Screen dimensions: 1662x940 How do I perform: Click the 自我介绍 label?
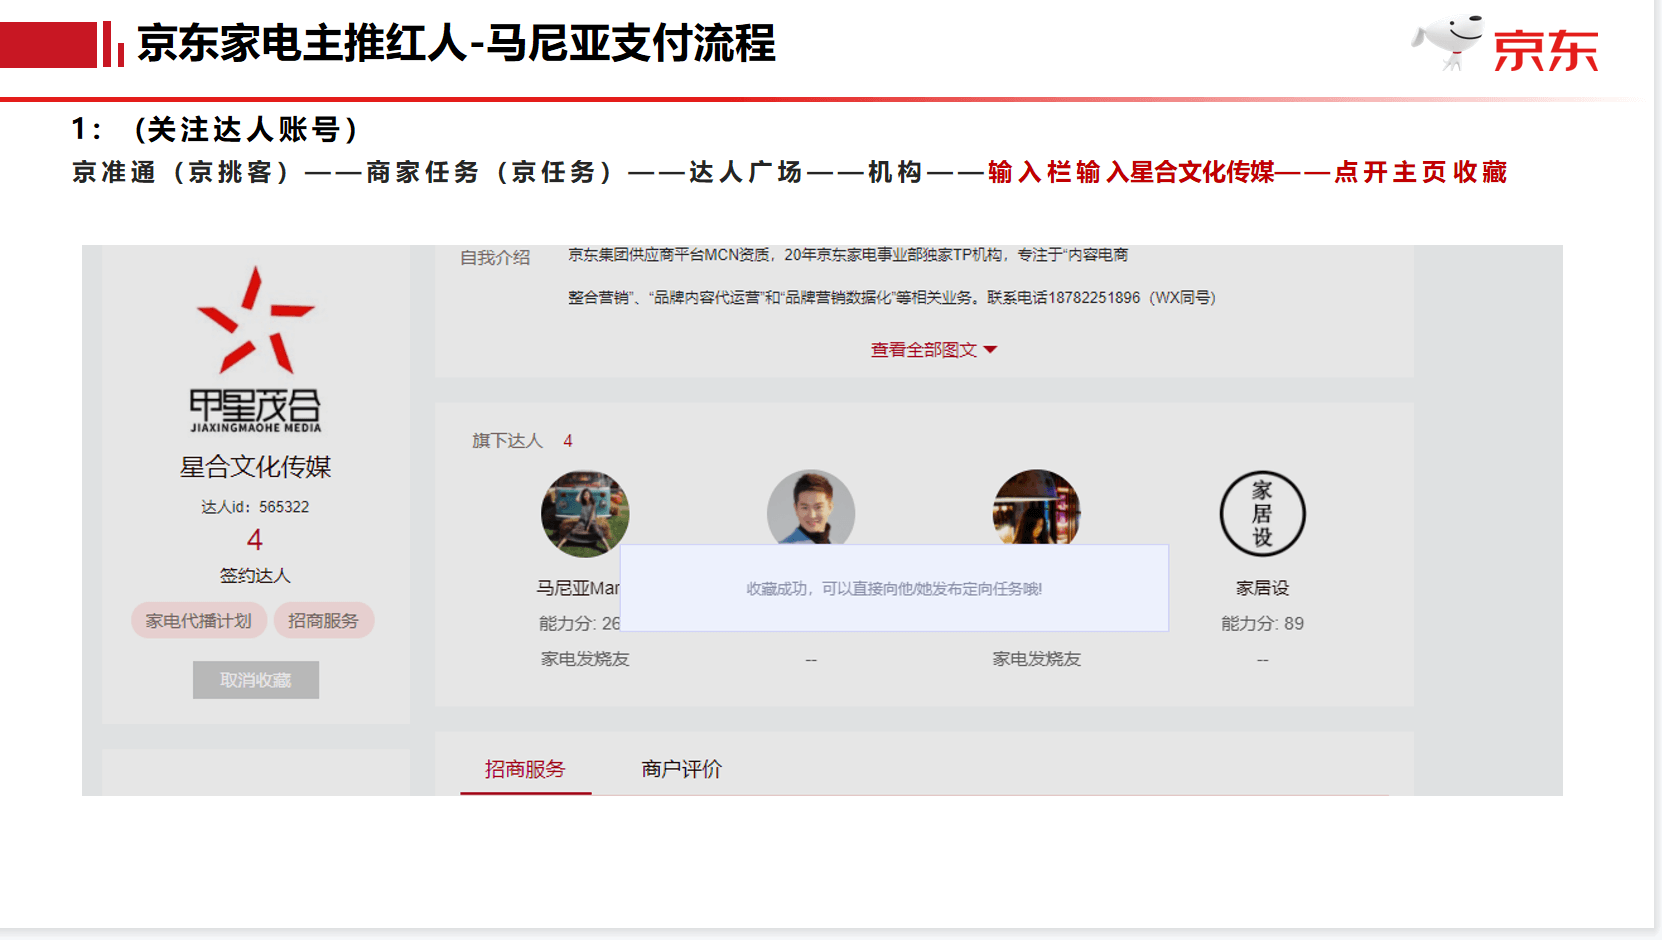point(495,258)
